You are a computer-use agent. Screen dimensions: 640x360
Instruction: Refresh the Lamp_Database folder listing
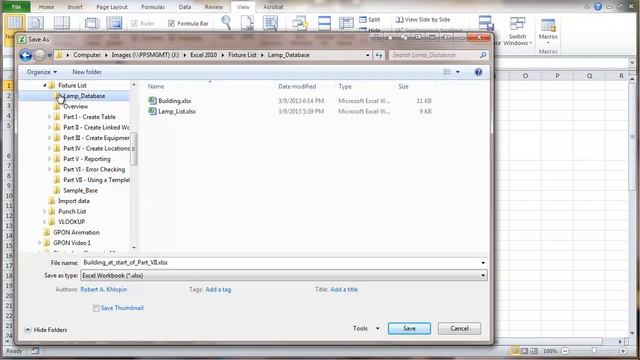(379, 55)
